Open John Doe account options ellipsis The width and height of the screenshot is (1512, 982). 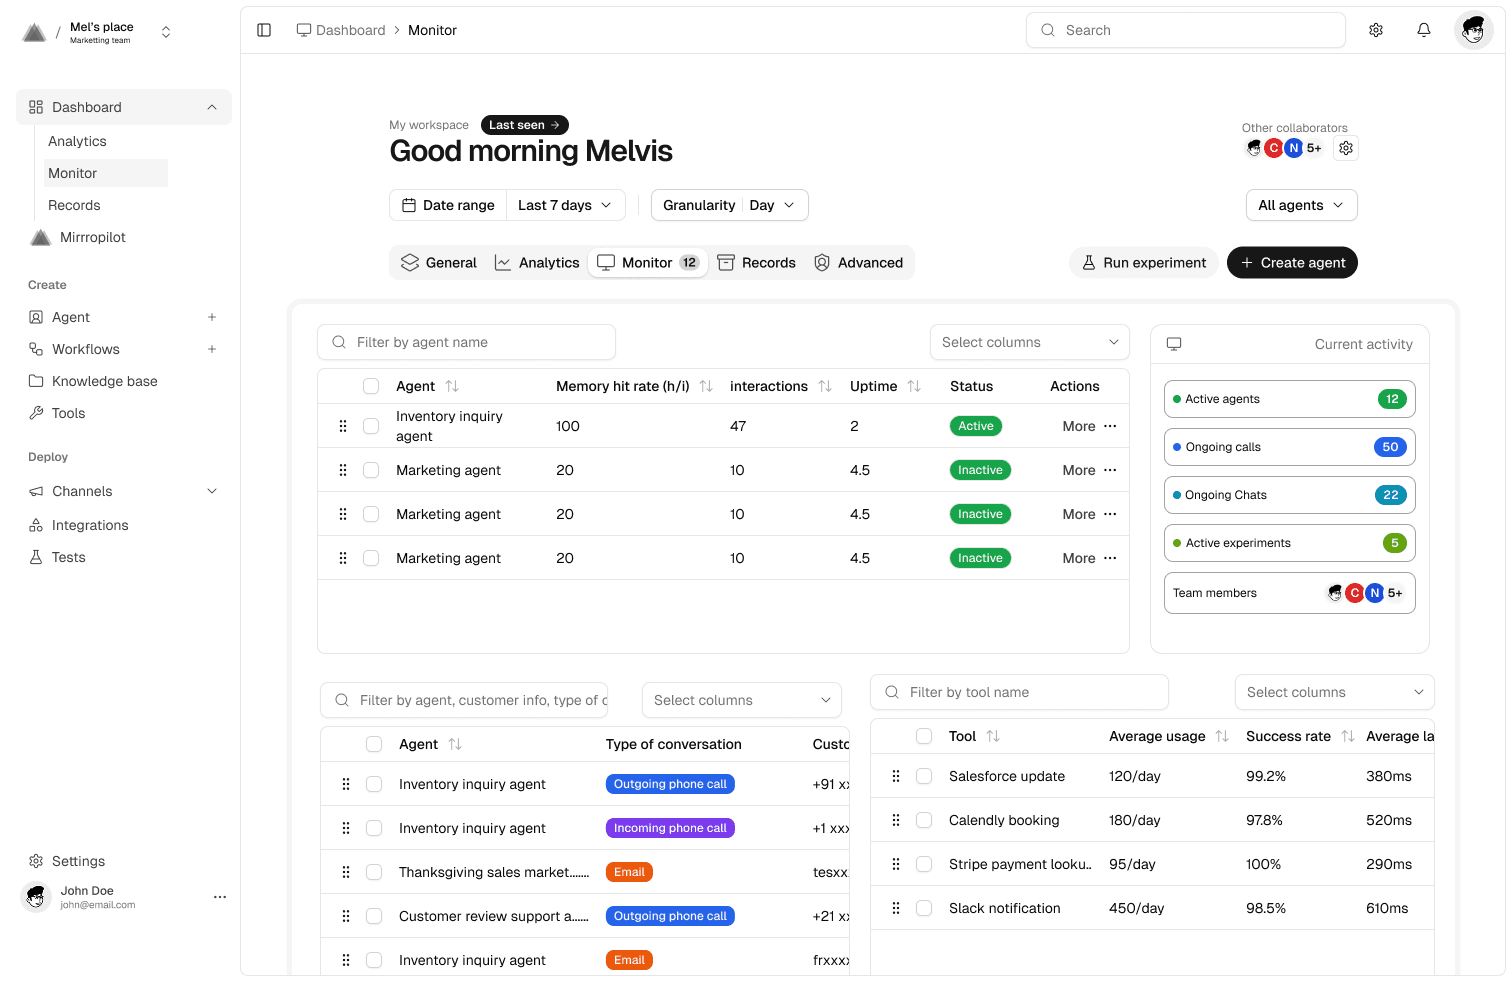[220, 897]
